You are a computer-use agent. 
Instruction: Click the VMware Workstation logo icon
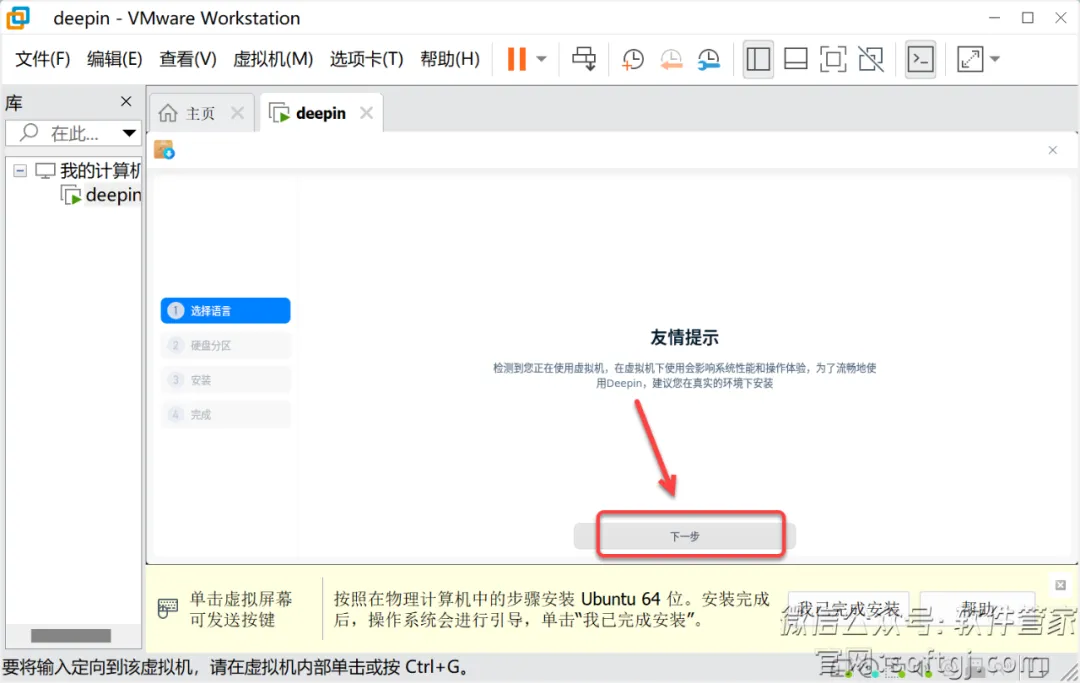click(18, 18)
